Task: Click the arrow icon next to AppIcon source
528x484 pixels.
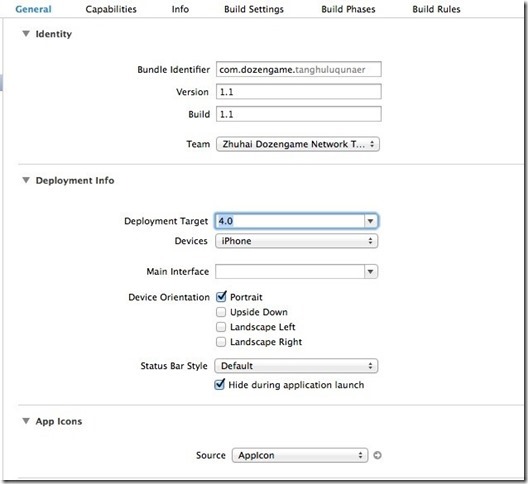Action: [x=377, y=455]
